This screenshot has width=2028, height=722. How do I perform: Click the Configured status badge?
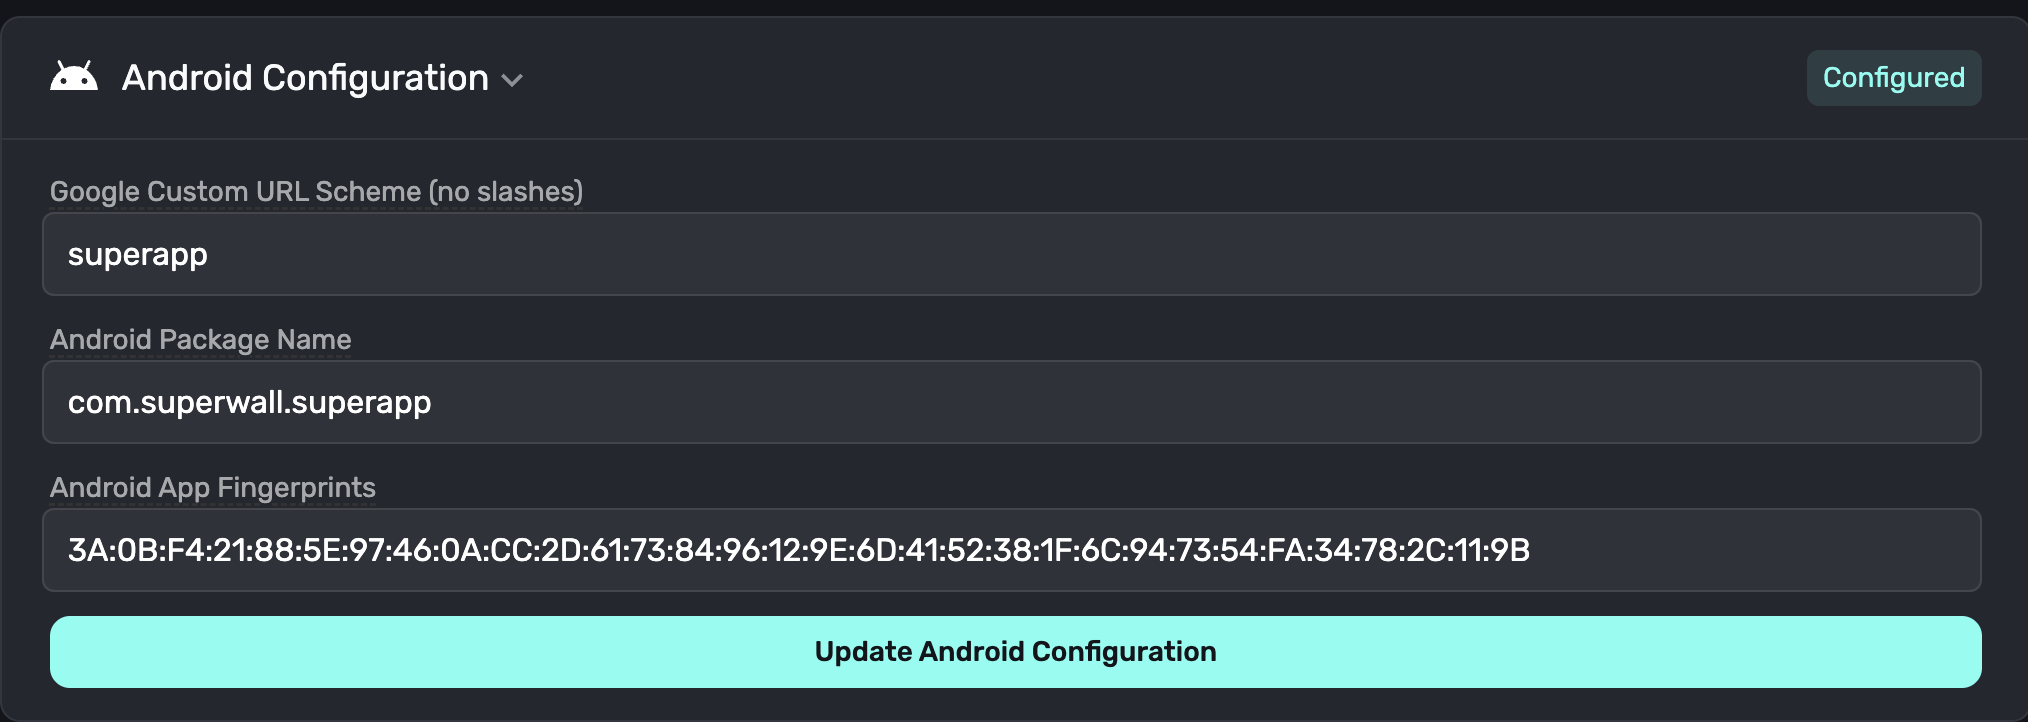pyautogui.click(x=1893, y=78)
